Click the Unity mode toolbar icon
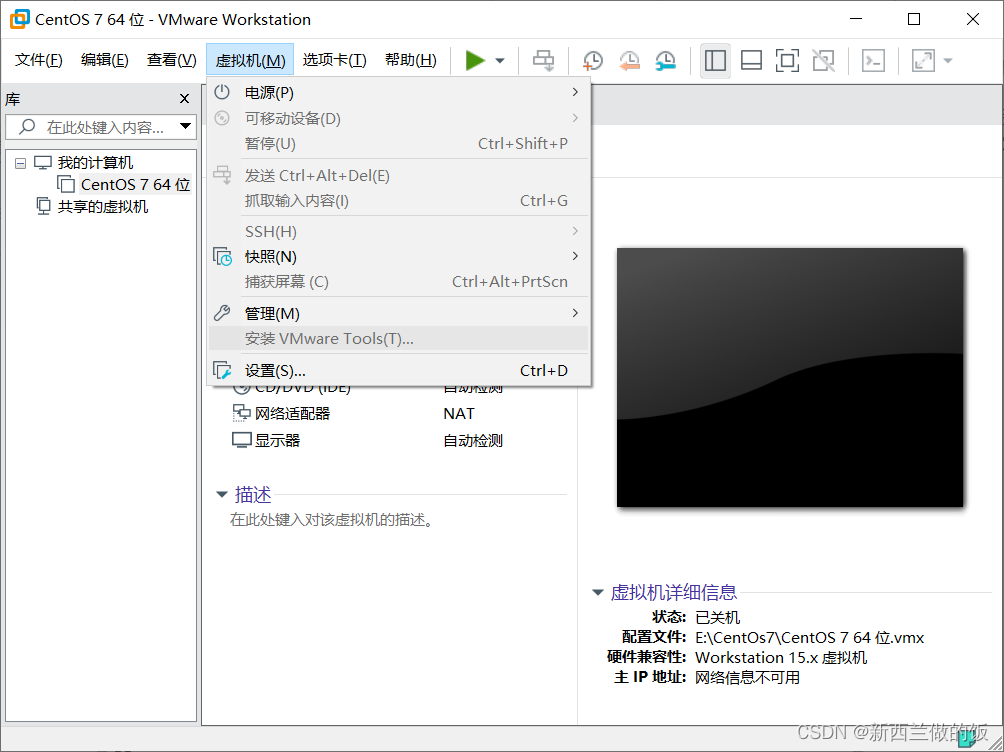1004x752 pixels. (x=823, y=61)
